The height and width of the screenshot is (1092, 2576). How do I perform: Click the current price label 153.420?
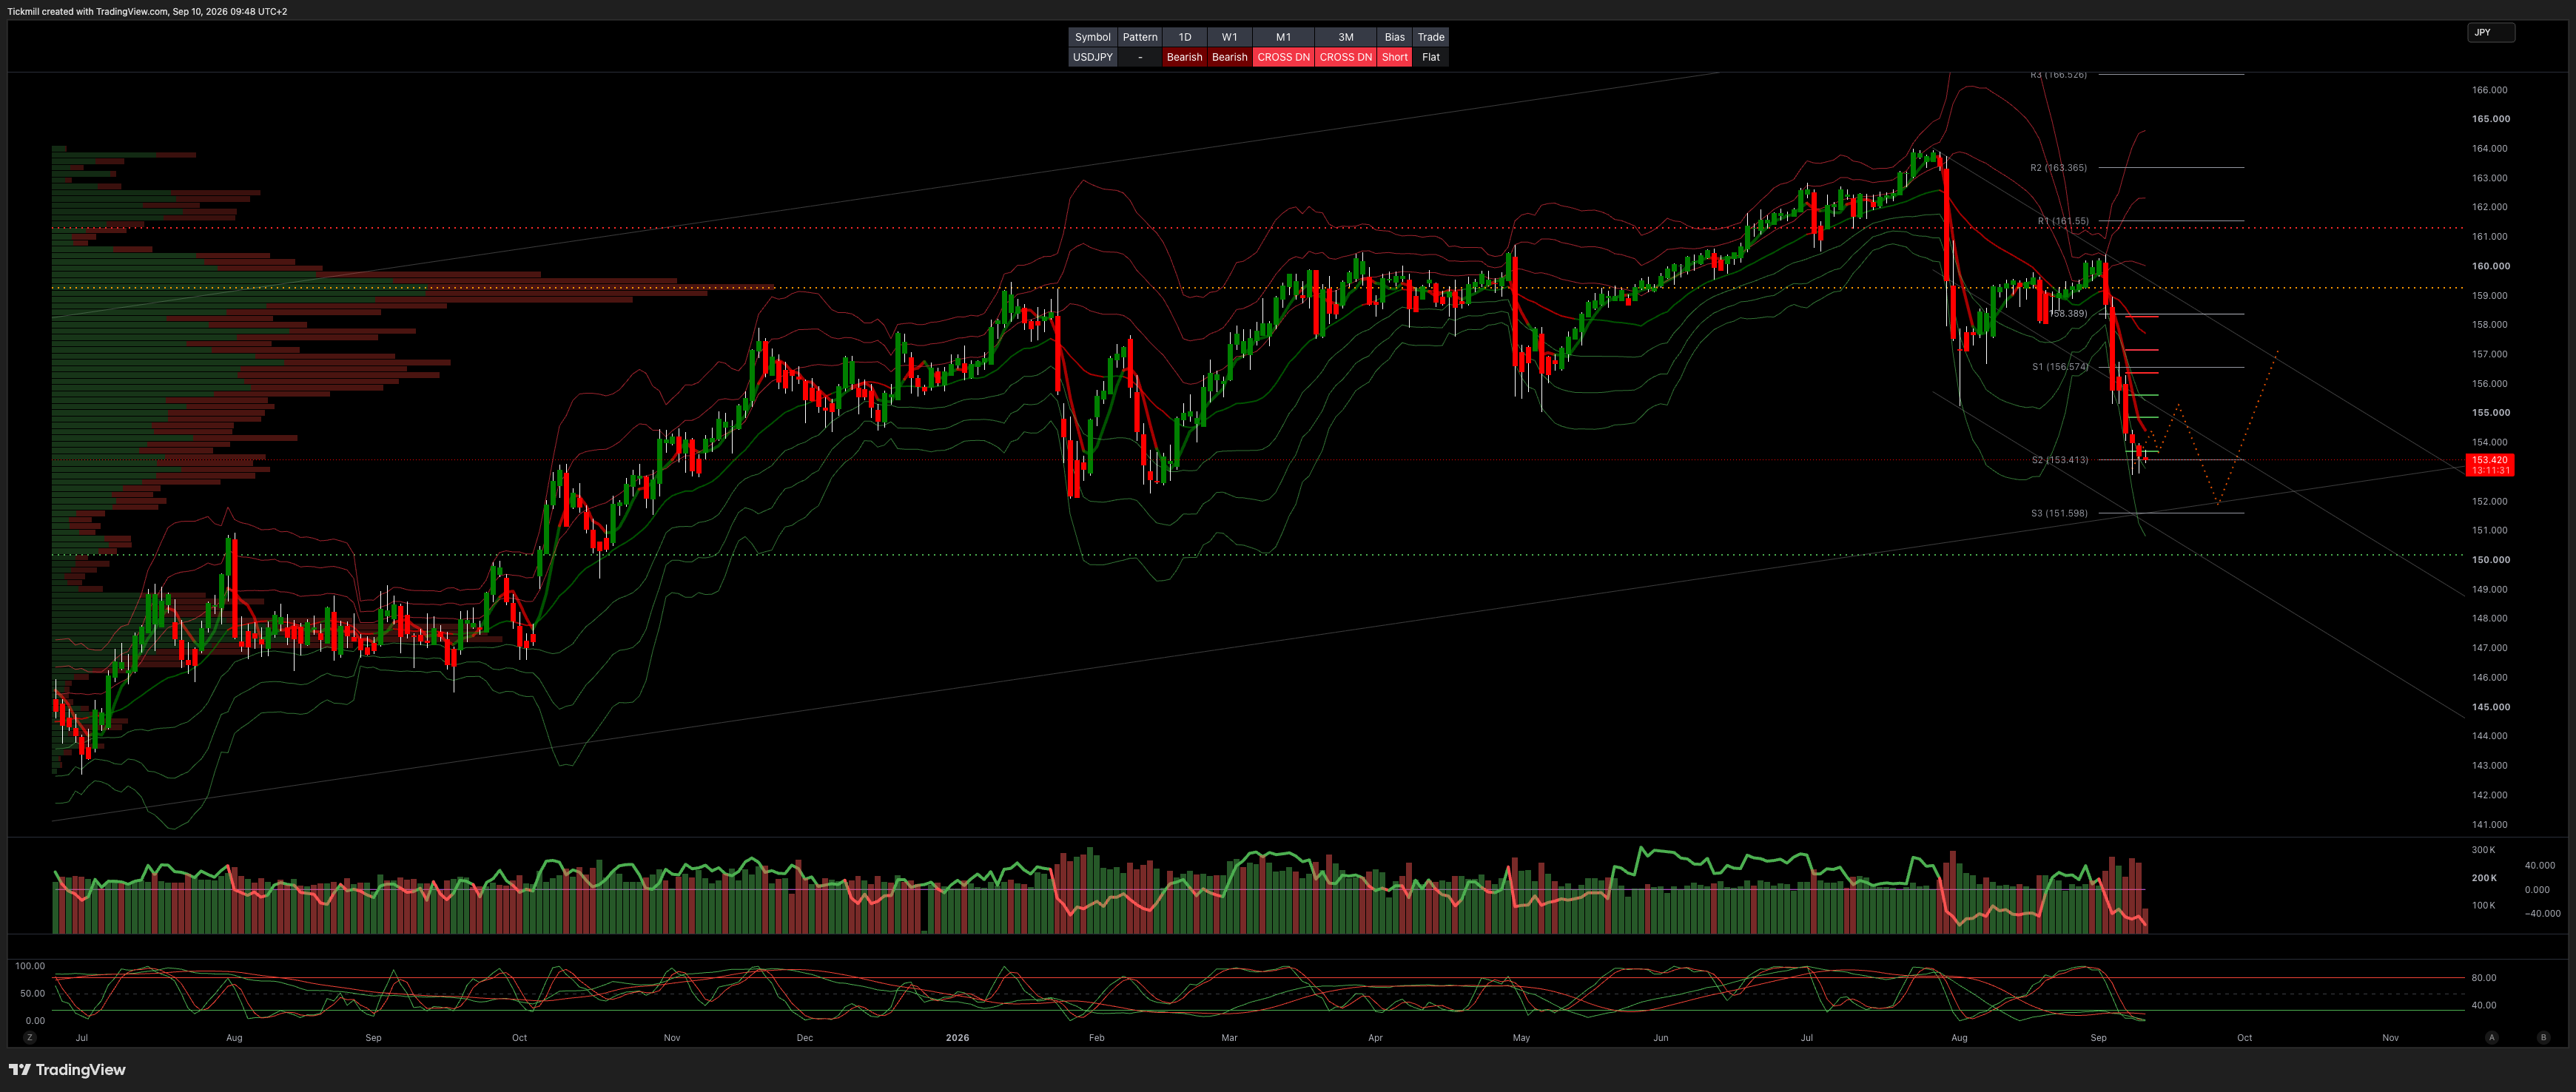[x=2490, y=460]
